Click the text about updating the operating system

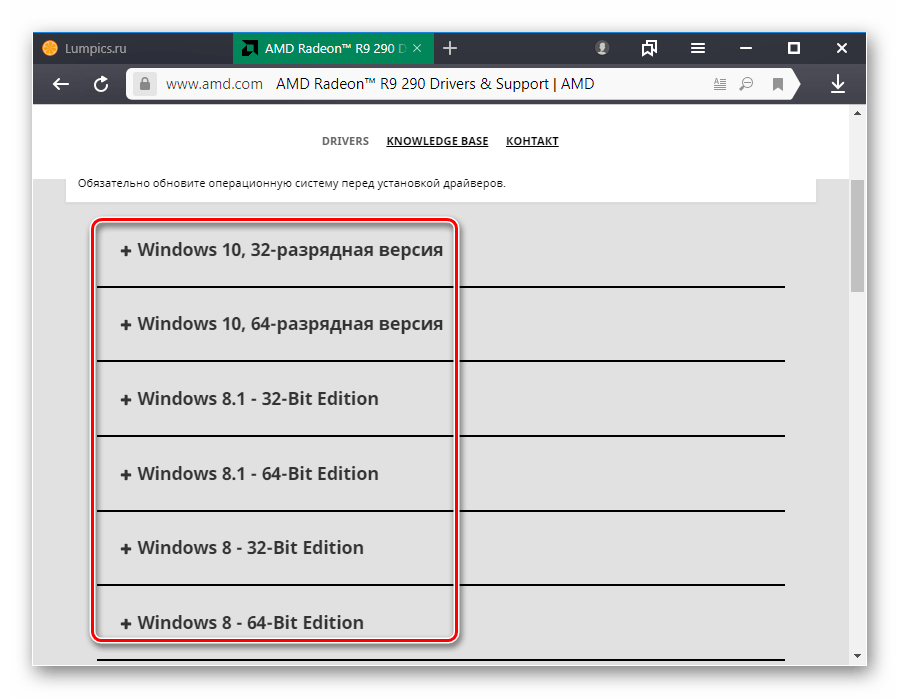[x=292, y=184]
